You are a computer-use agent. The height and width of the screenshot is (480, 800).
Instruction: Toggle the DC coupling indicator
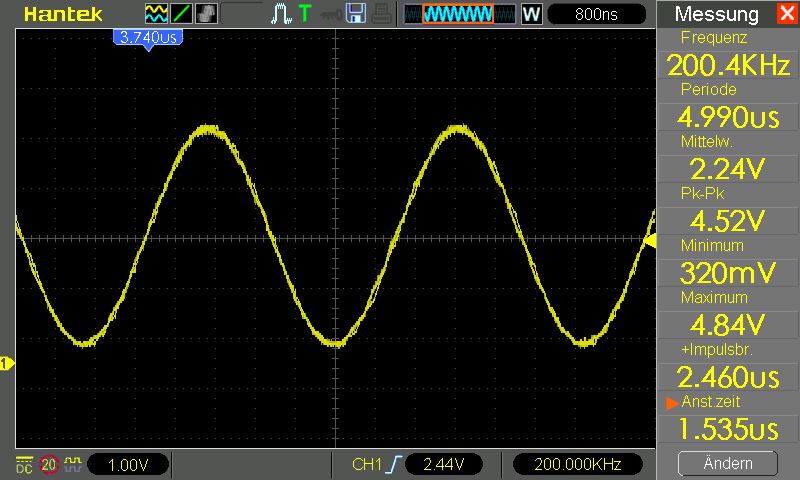(24, 465)
